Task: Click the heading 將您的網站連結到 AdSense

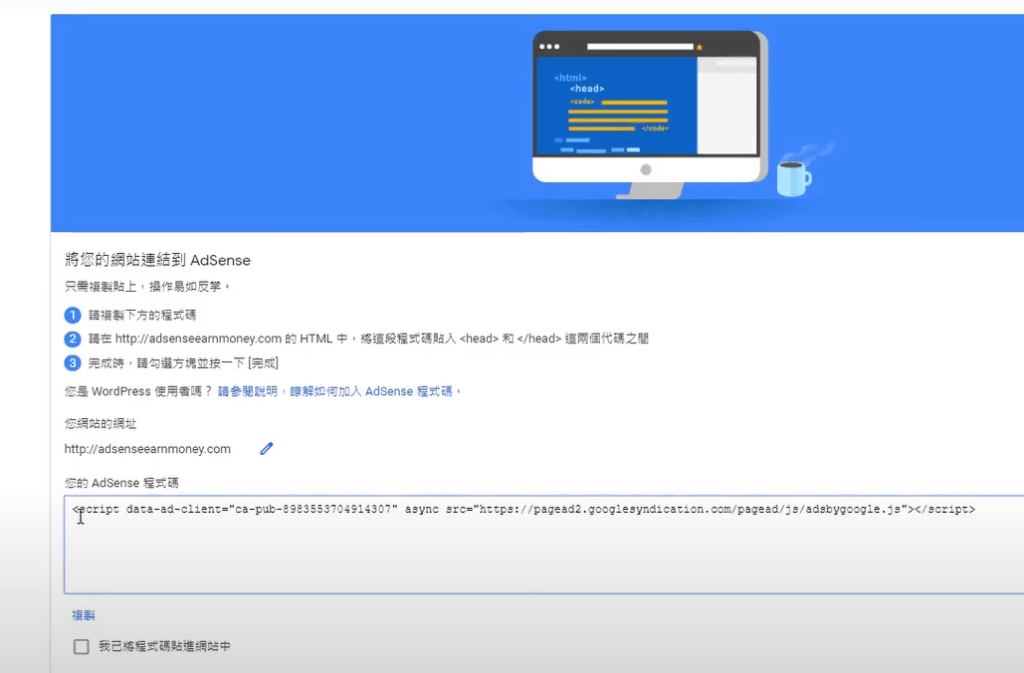Action: click(157, 260)
